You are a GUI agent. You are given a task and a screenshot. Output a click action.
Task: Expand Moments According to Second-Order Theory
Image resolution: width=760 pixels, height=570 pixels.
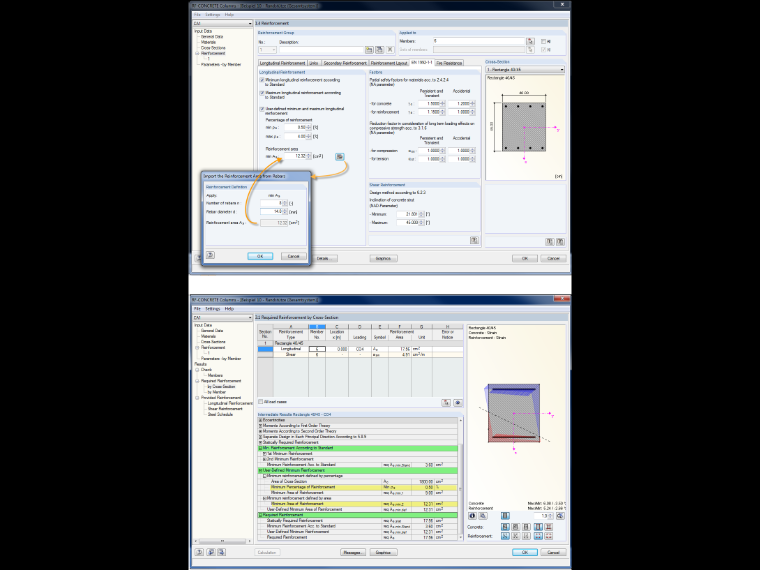click(x=260, y=431)
